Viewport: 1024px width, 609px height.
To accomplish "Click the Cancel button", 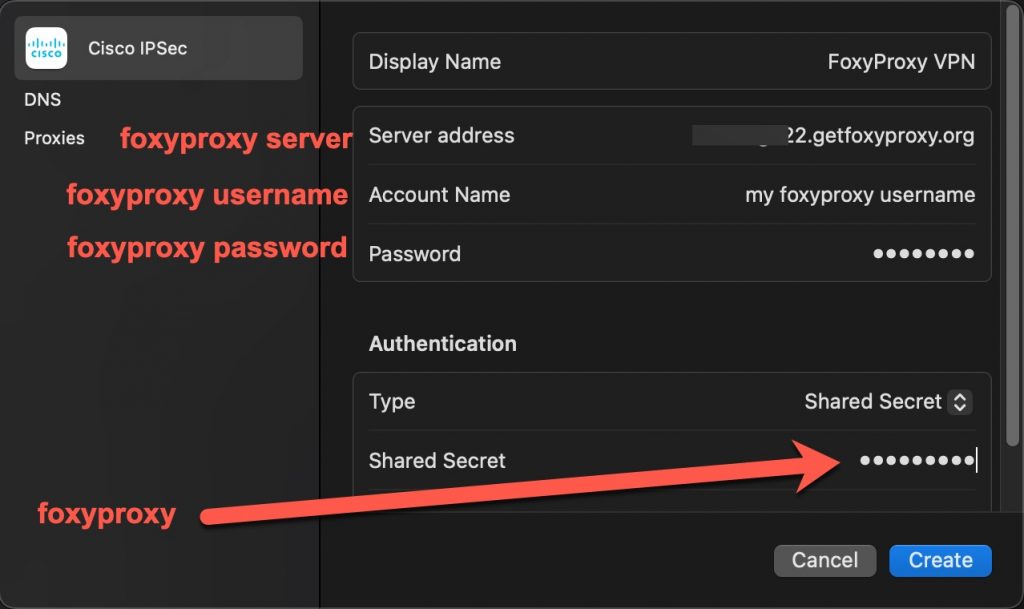I will click(x=825, y=560).
